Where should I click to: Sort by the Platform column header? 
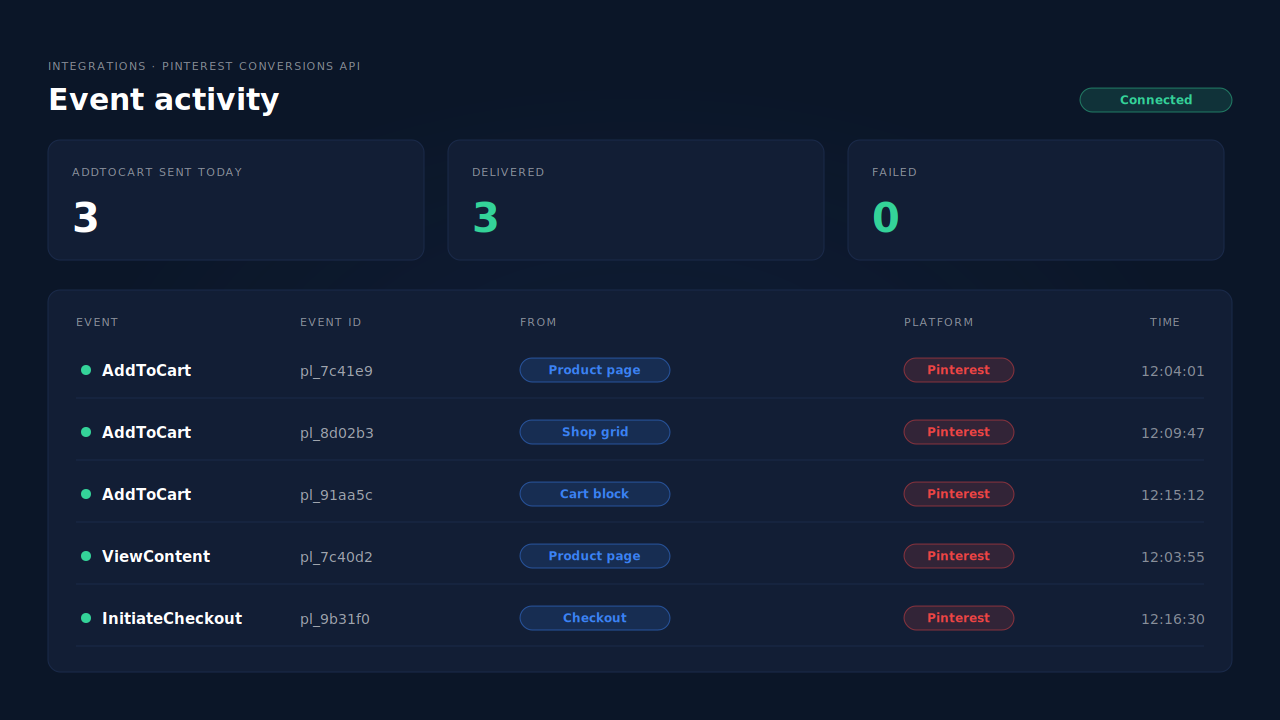click(939, 322)
